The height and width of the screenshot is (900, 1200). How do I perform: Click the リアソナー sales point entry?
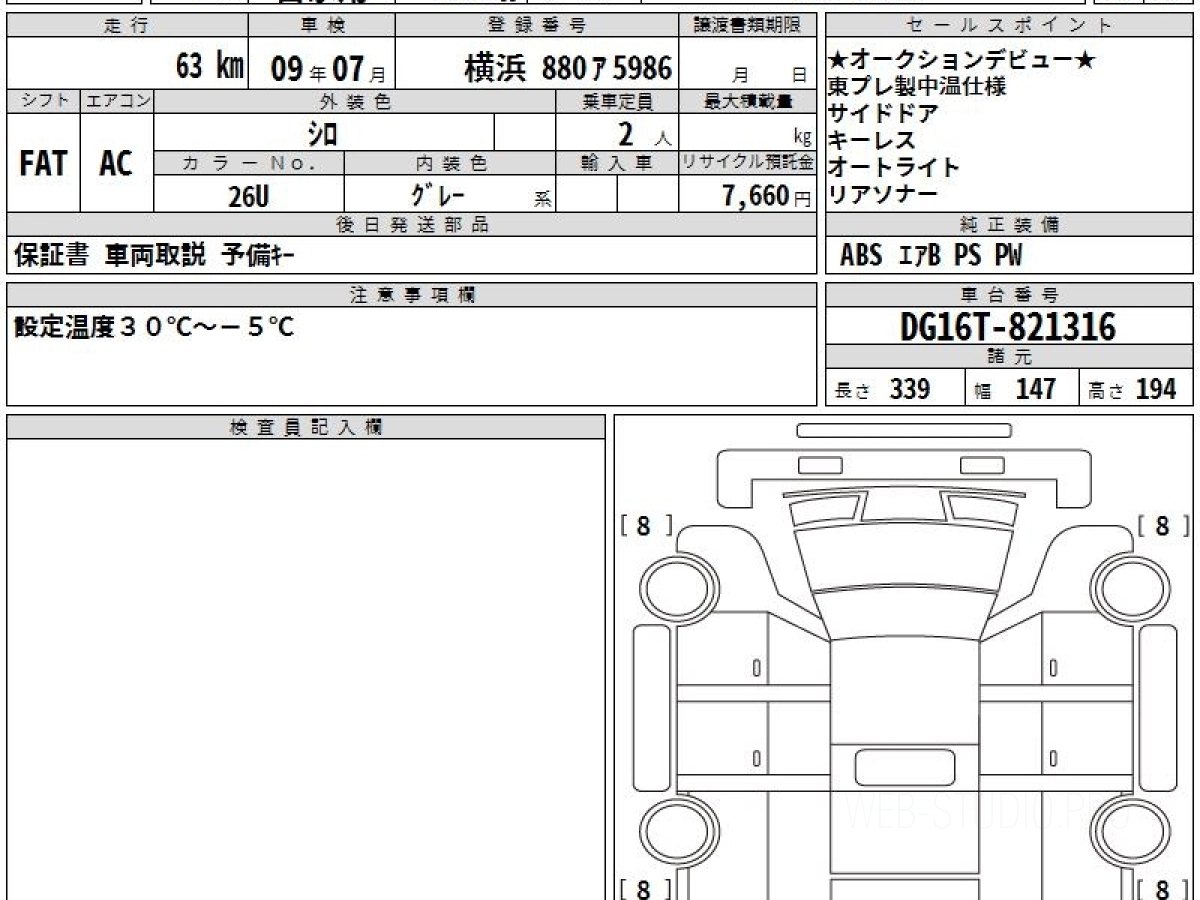pos(884,195)
